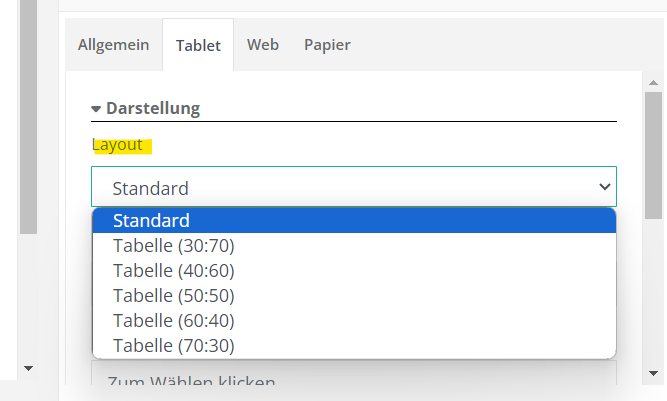This screenshot has height=401, width=667.
Task: Go to the Papier tab
Action: (327, 45)
